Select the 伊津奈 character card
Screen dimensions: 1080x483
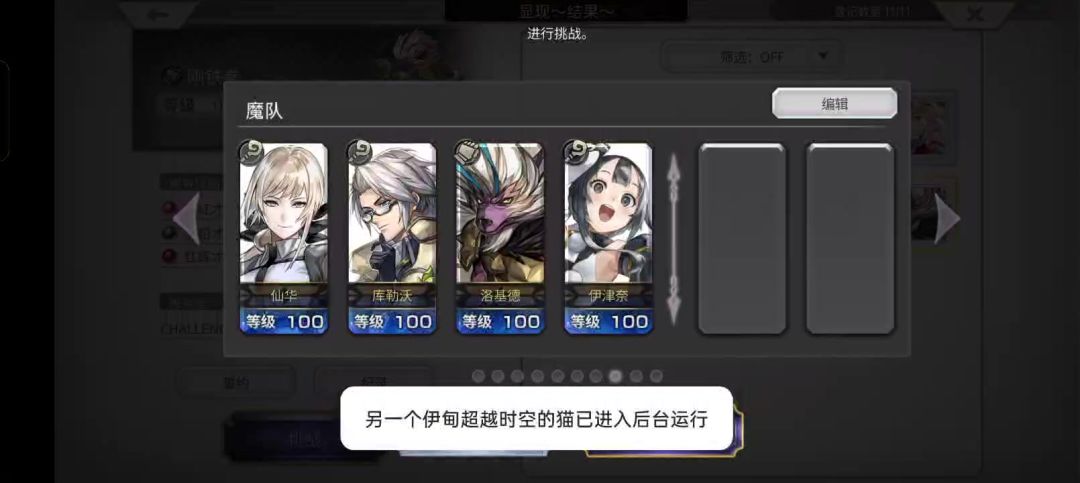[x=608, y=238]
